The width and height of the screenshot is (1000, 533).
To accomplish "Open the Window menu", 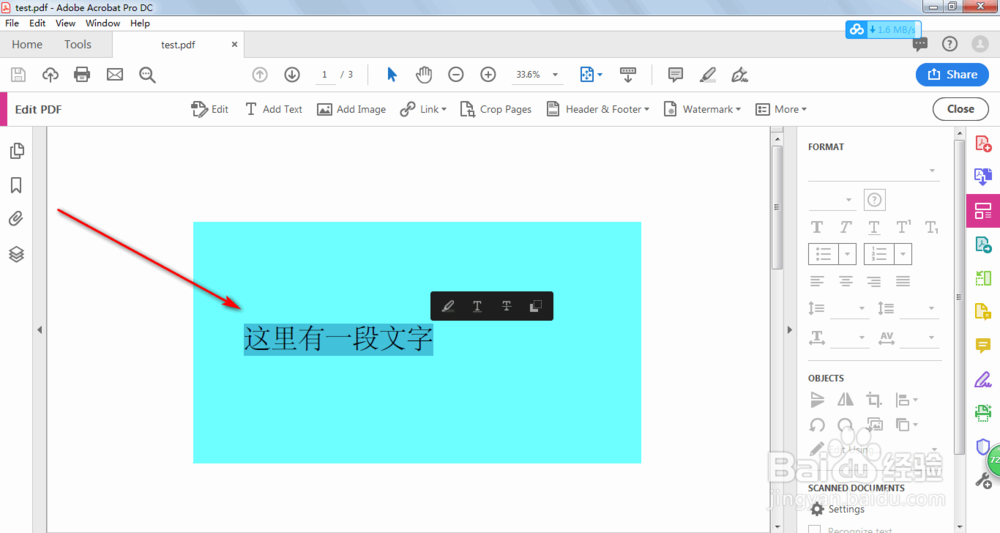I will click(x=103, y=23).
